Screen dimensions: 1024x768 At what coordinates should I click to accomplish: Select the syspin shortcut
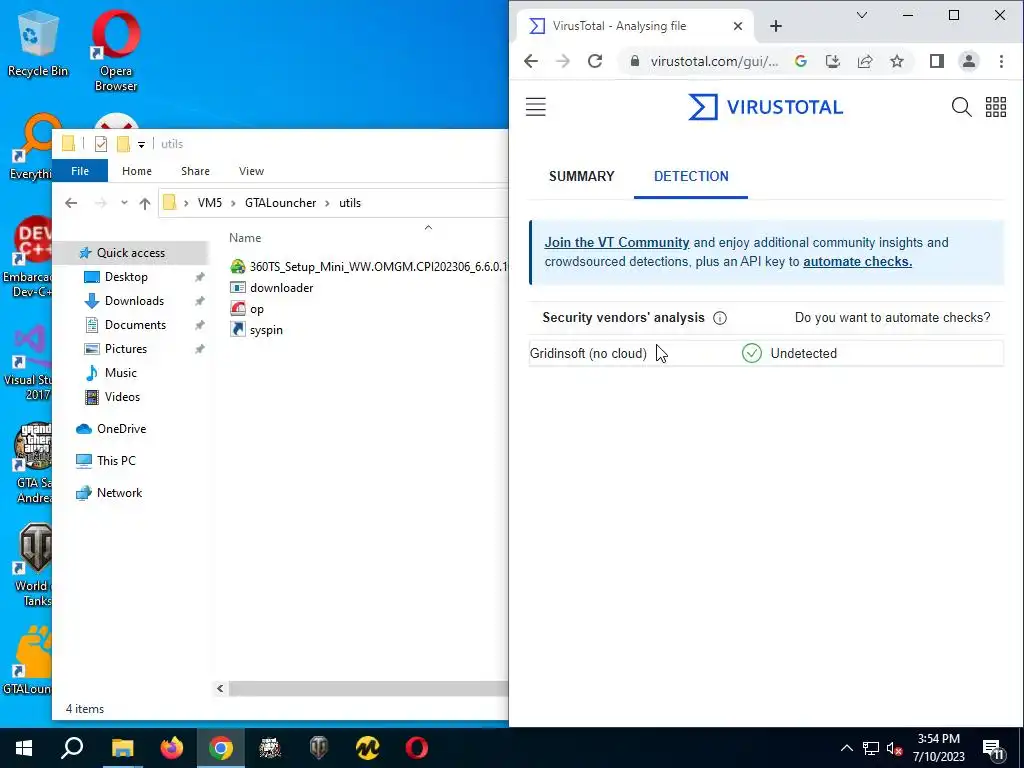point(257,330)
